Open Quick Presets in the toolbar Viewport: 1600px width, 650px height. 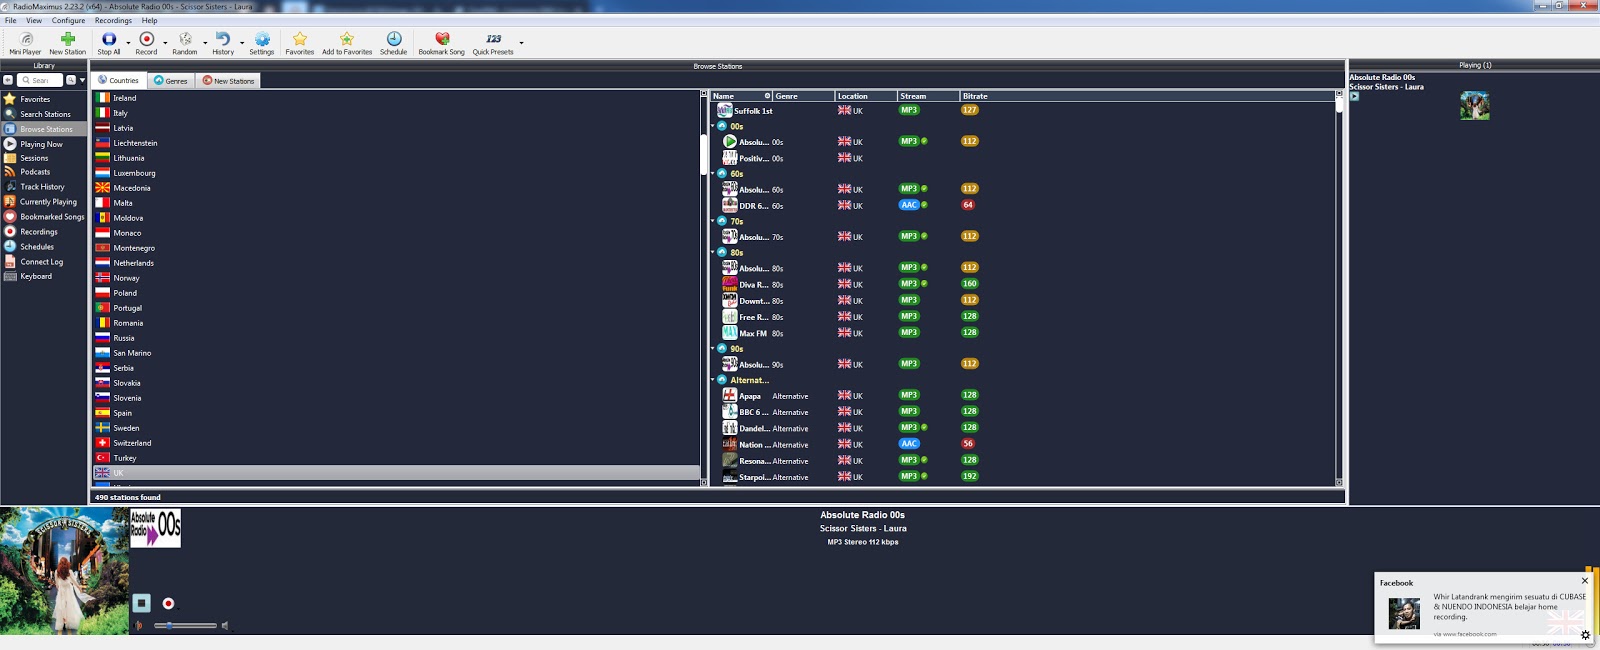coord(493,43)
